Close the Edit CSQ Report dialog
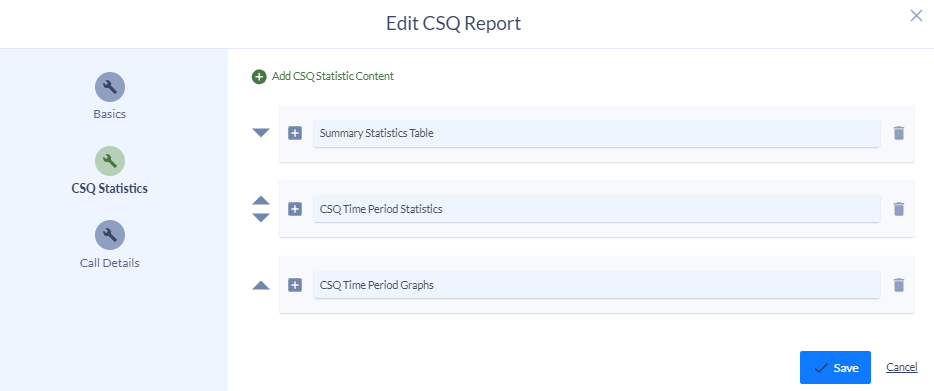 pos(916,16)
